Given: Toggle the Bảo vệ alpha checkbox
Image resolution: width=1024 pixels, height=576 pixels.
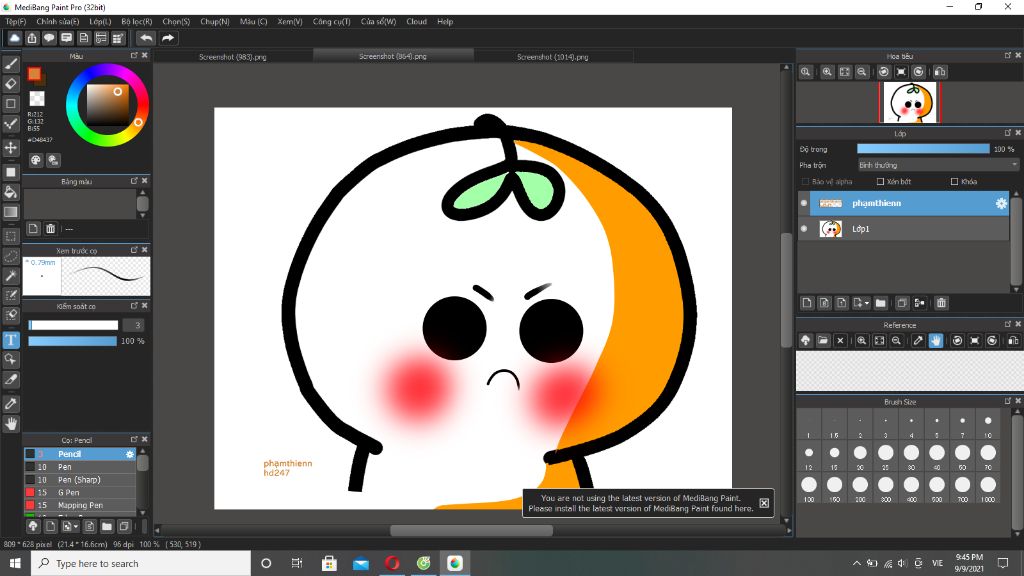Looking at the screenshot, I should click(x=805, y=182).
